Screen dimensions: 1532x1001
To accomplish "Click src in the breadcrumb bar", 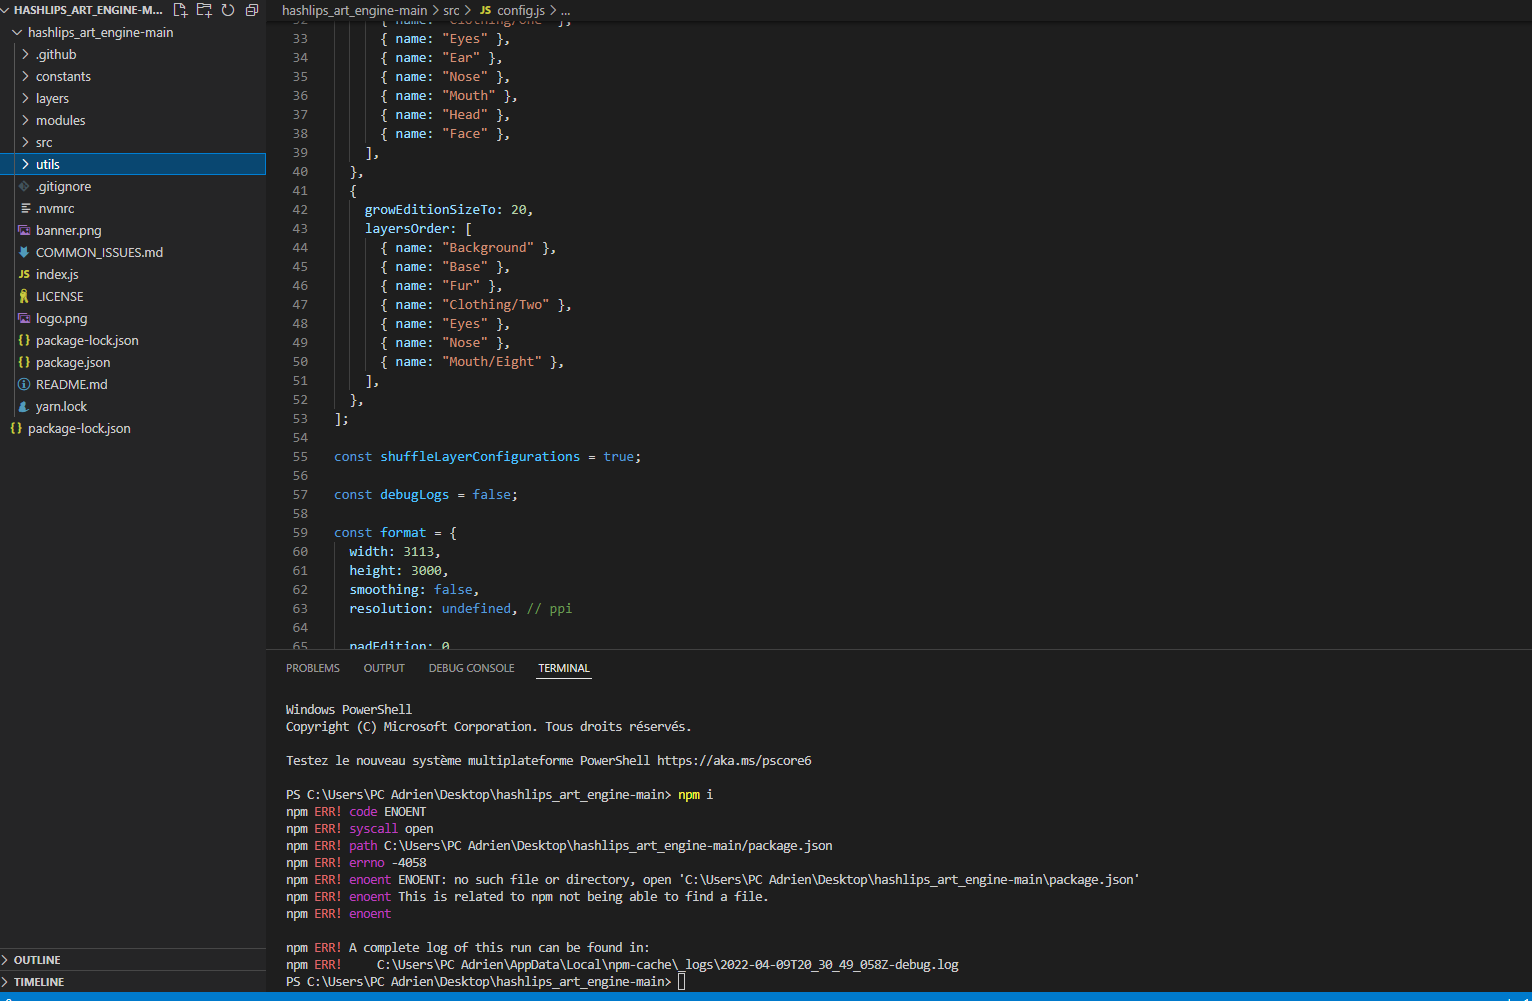I will pyautogui.click(x=451, y=10).
